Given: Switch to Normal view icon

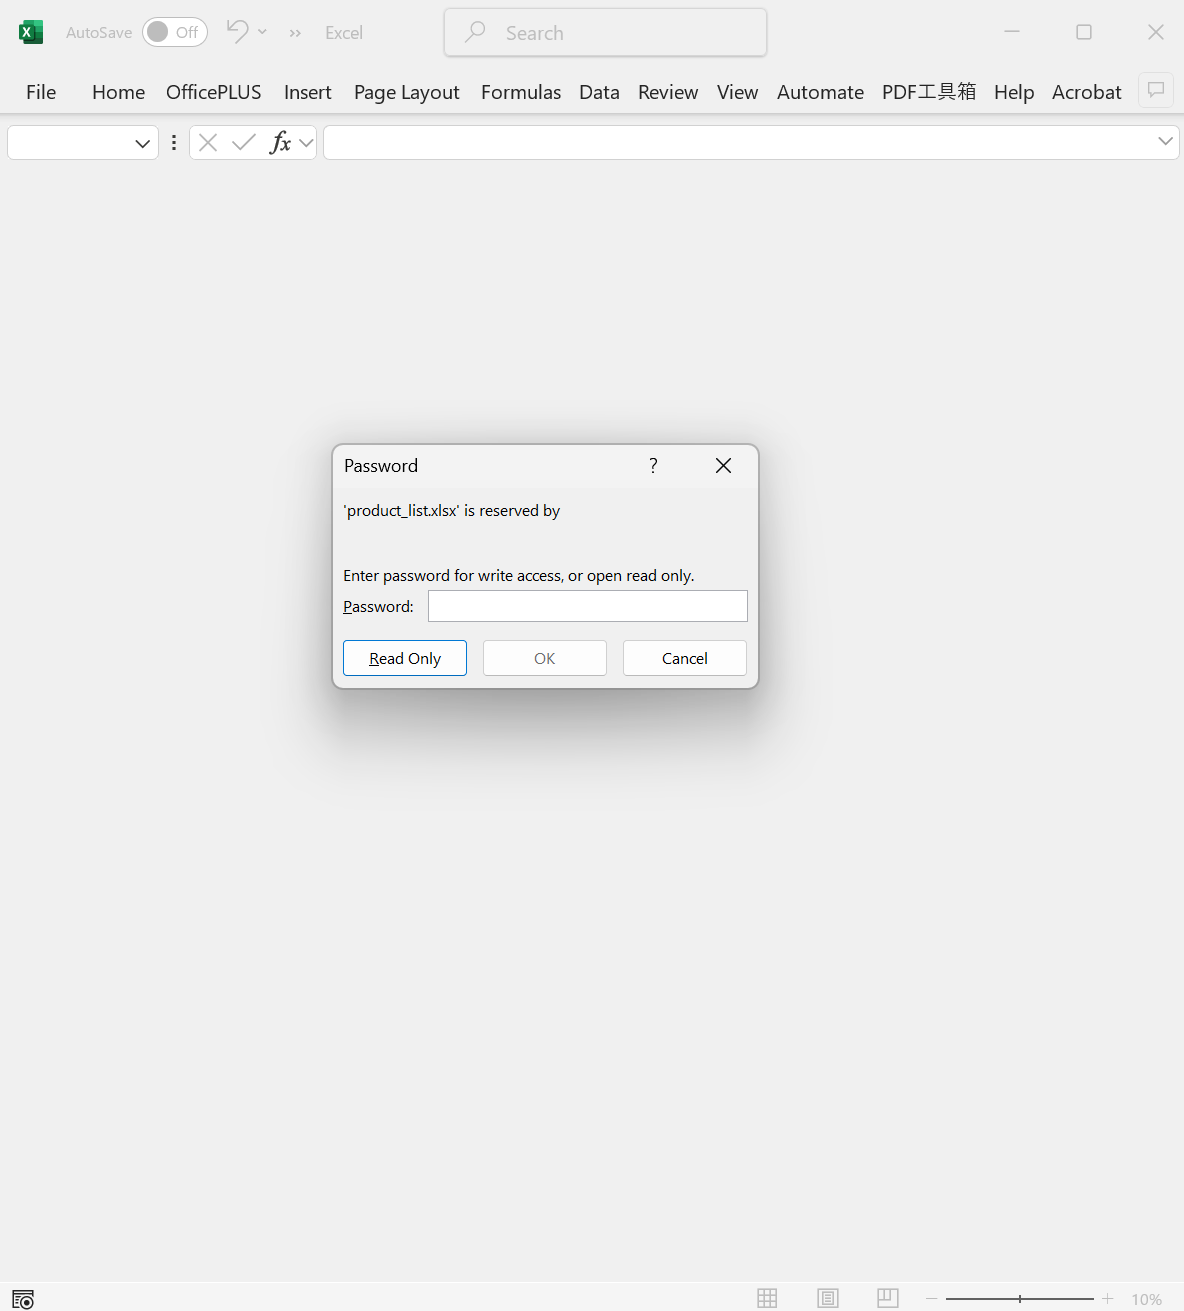Looking at the screenshot, I should click(x=767, y=1298).
